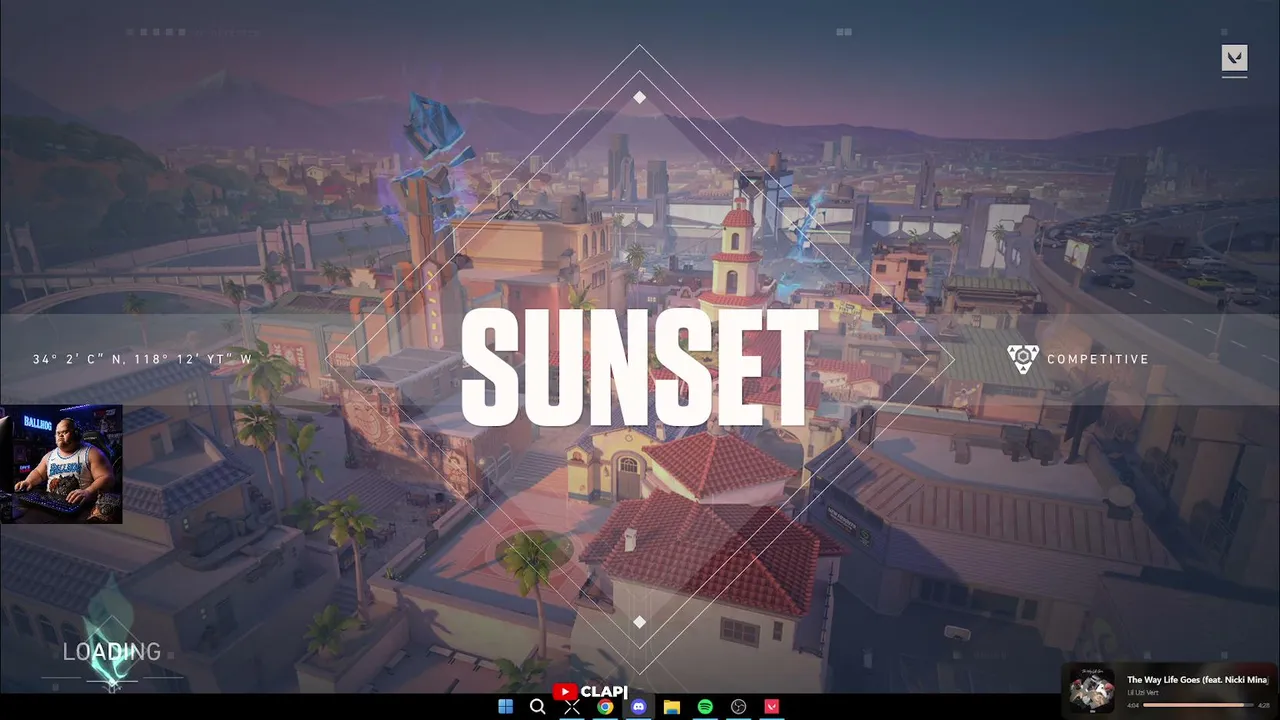The height and width of the screenshot is (720, 1280).
Task: Click song title The Way Life Goes
Action: pos(1198,680)
